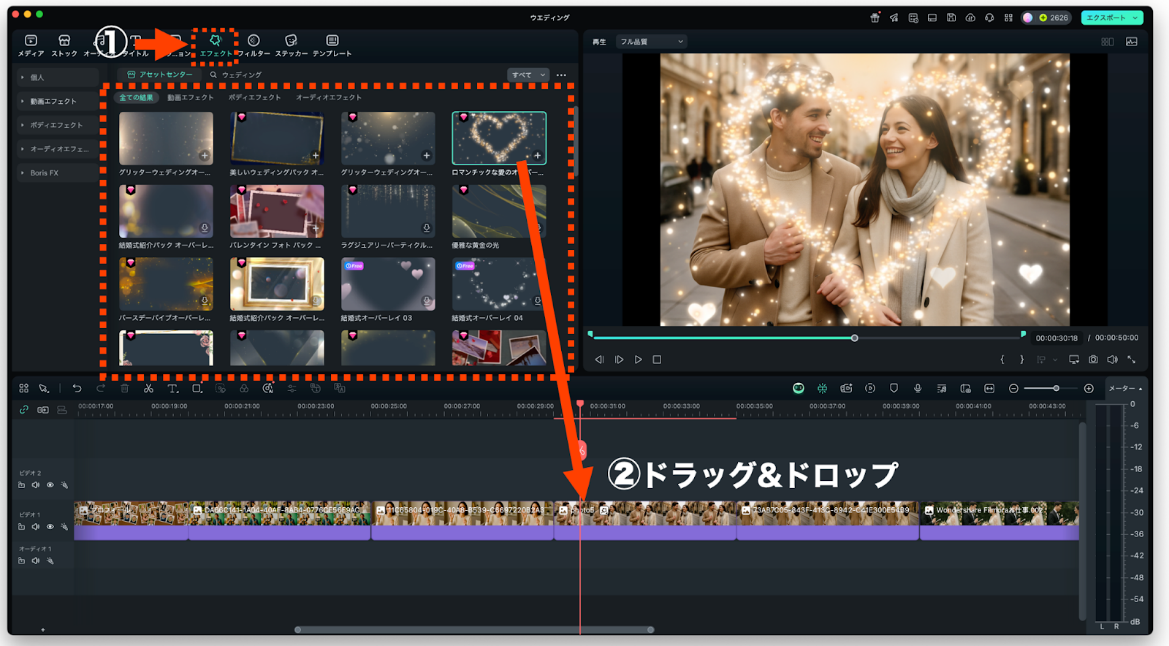The height and width of the screenshot is (646, 1169).
Task: Click the paper plane share icon
Action: tap(894, 17)
